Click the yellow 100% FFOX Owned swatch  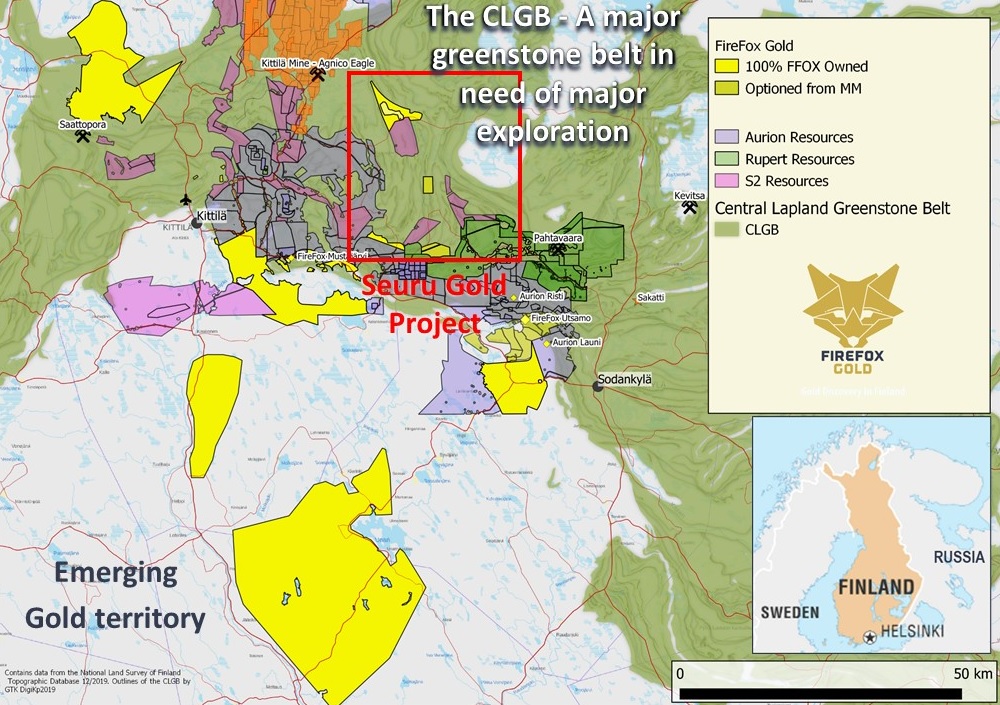point(726,66)
